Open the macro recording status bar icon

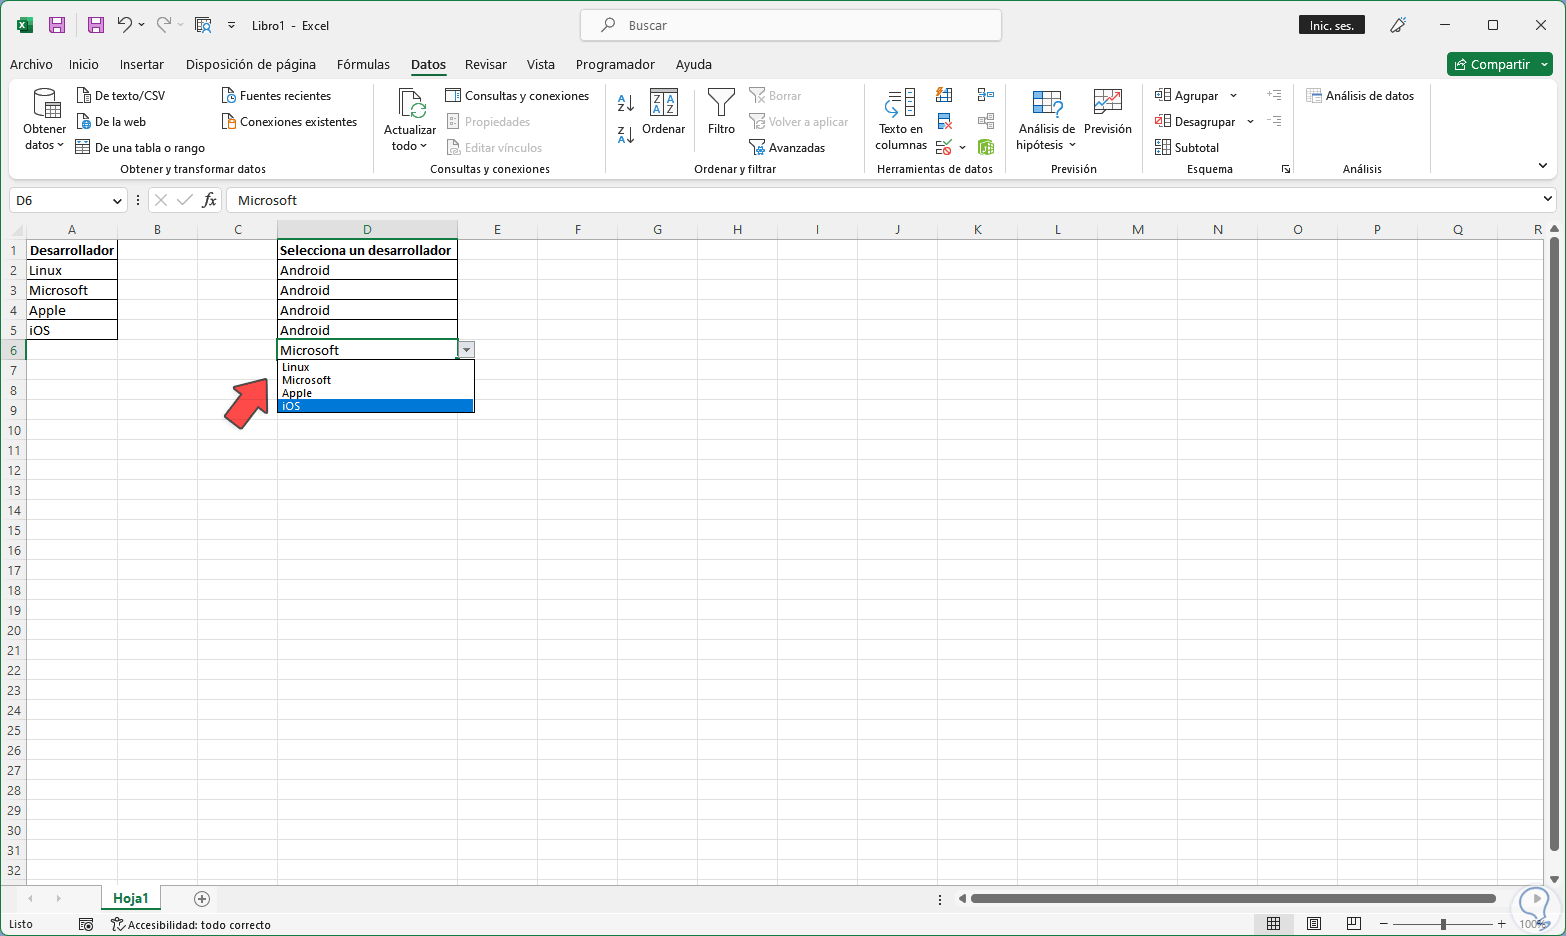pyautogui.click(x=86, y=925)
